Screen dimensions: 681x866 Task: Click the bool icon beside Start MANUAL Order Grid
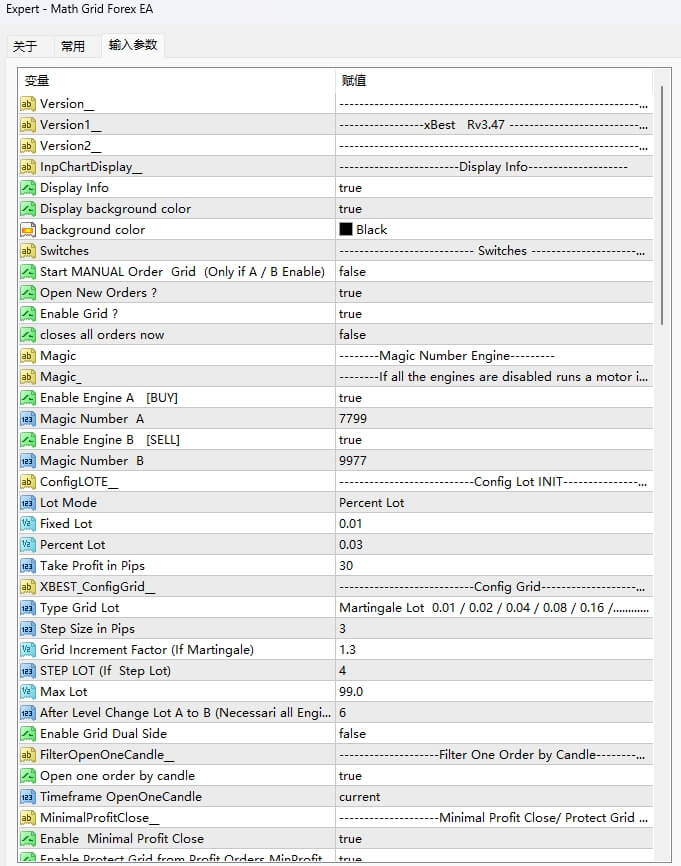pos(27,272)
